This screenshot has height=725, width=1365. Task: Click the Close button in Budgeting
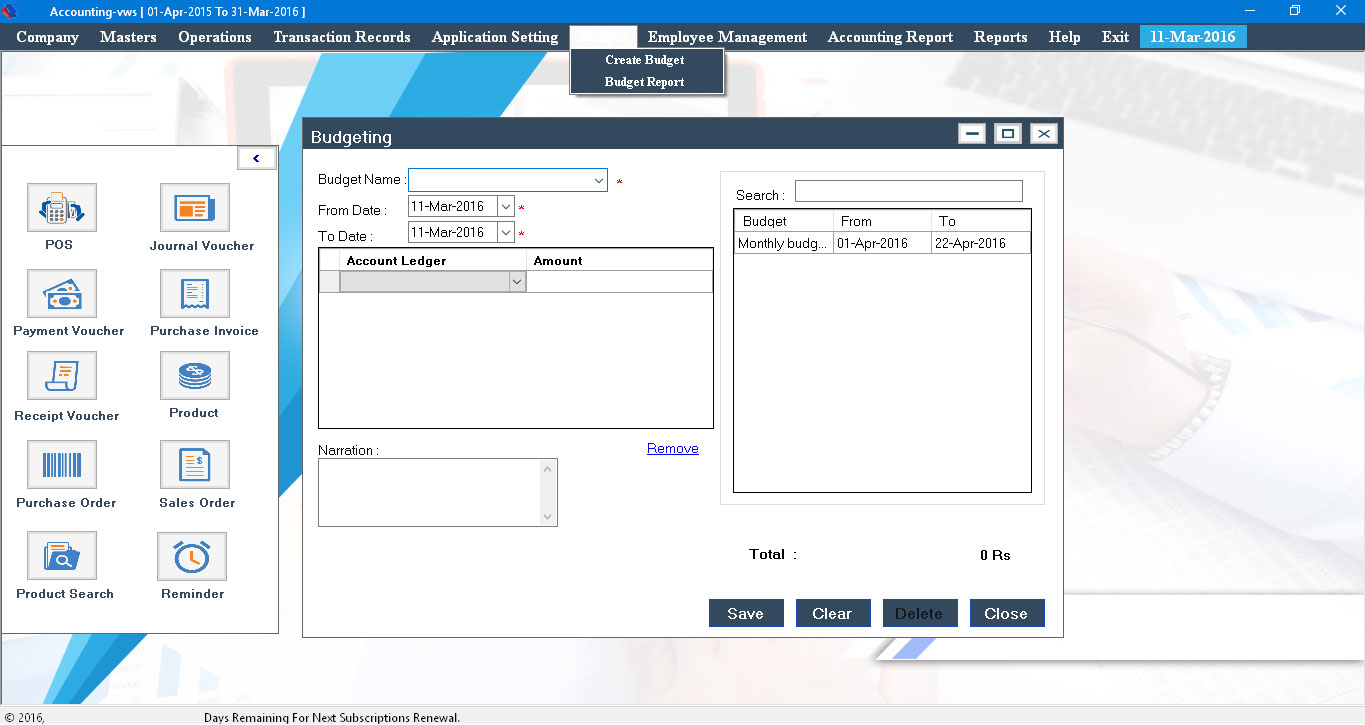[x=1006, y=613]
